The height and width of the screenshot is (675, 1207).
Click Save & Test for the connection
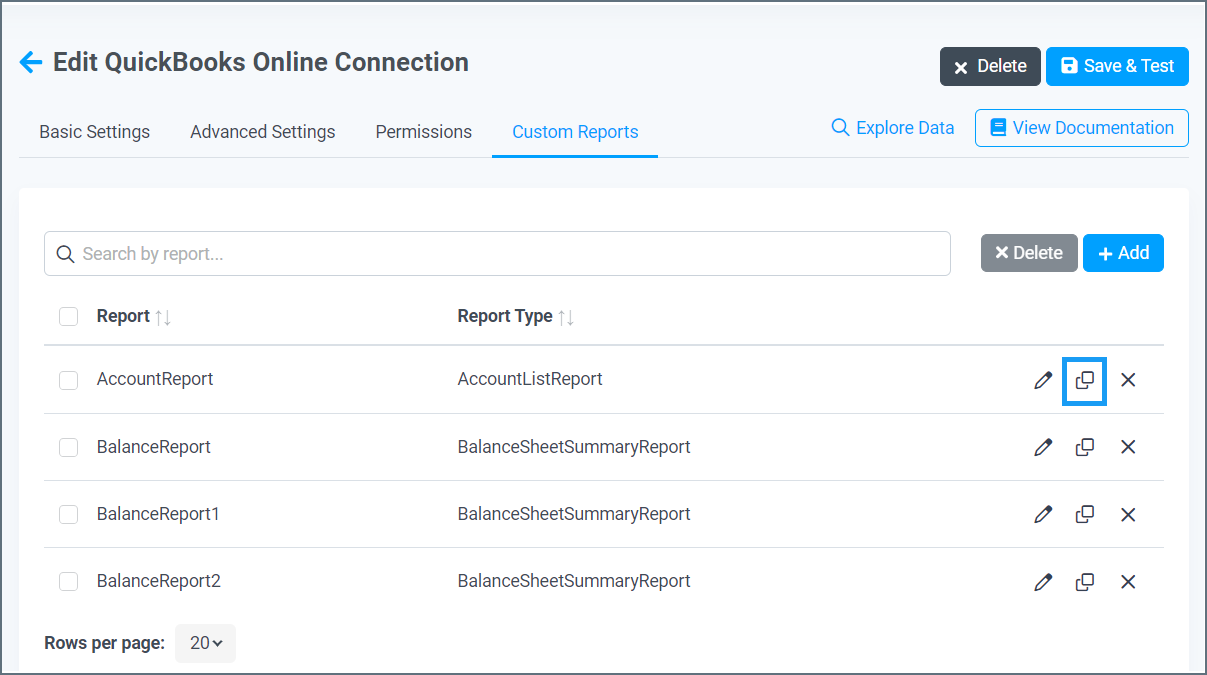1117,66
